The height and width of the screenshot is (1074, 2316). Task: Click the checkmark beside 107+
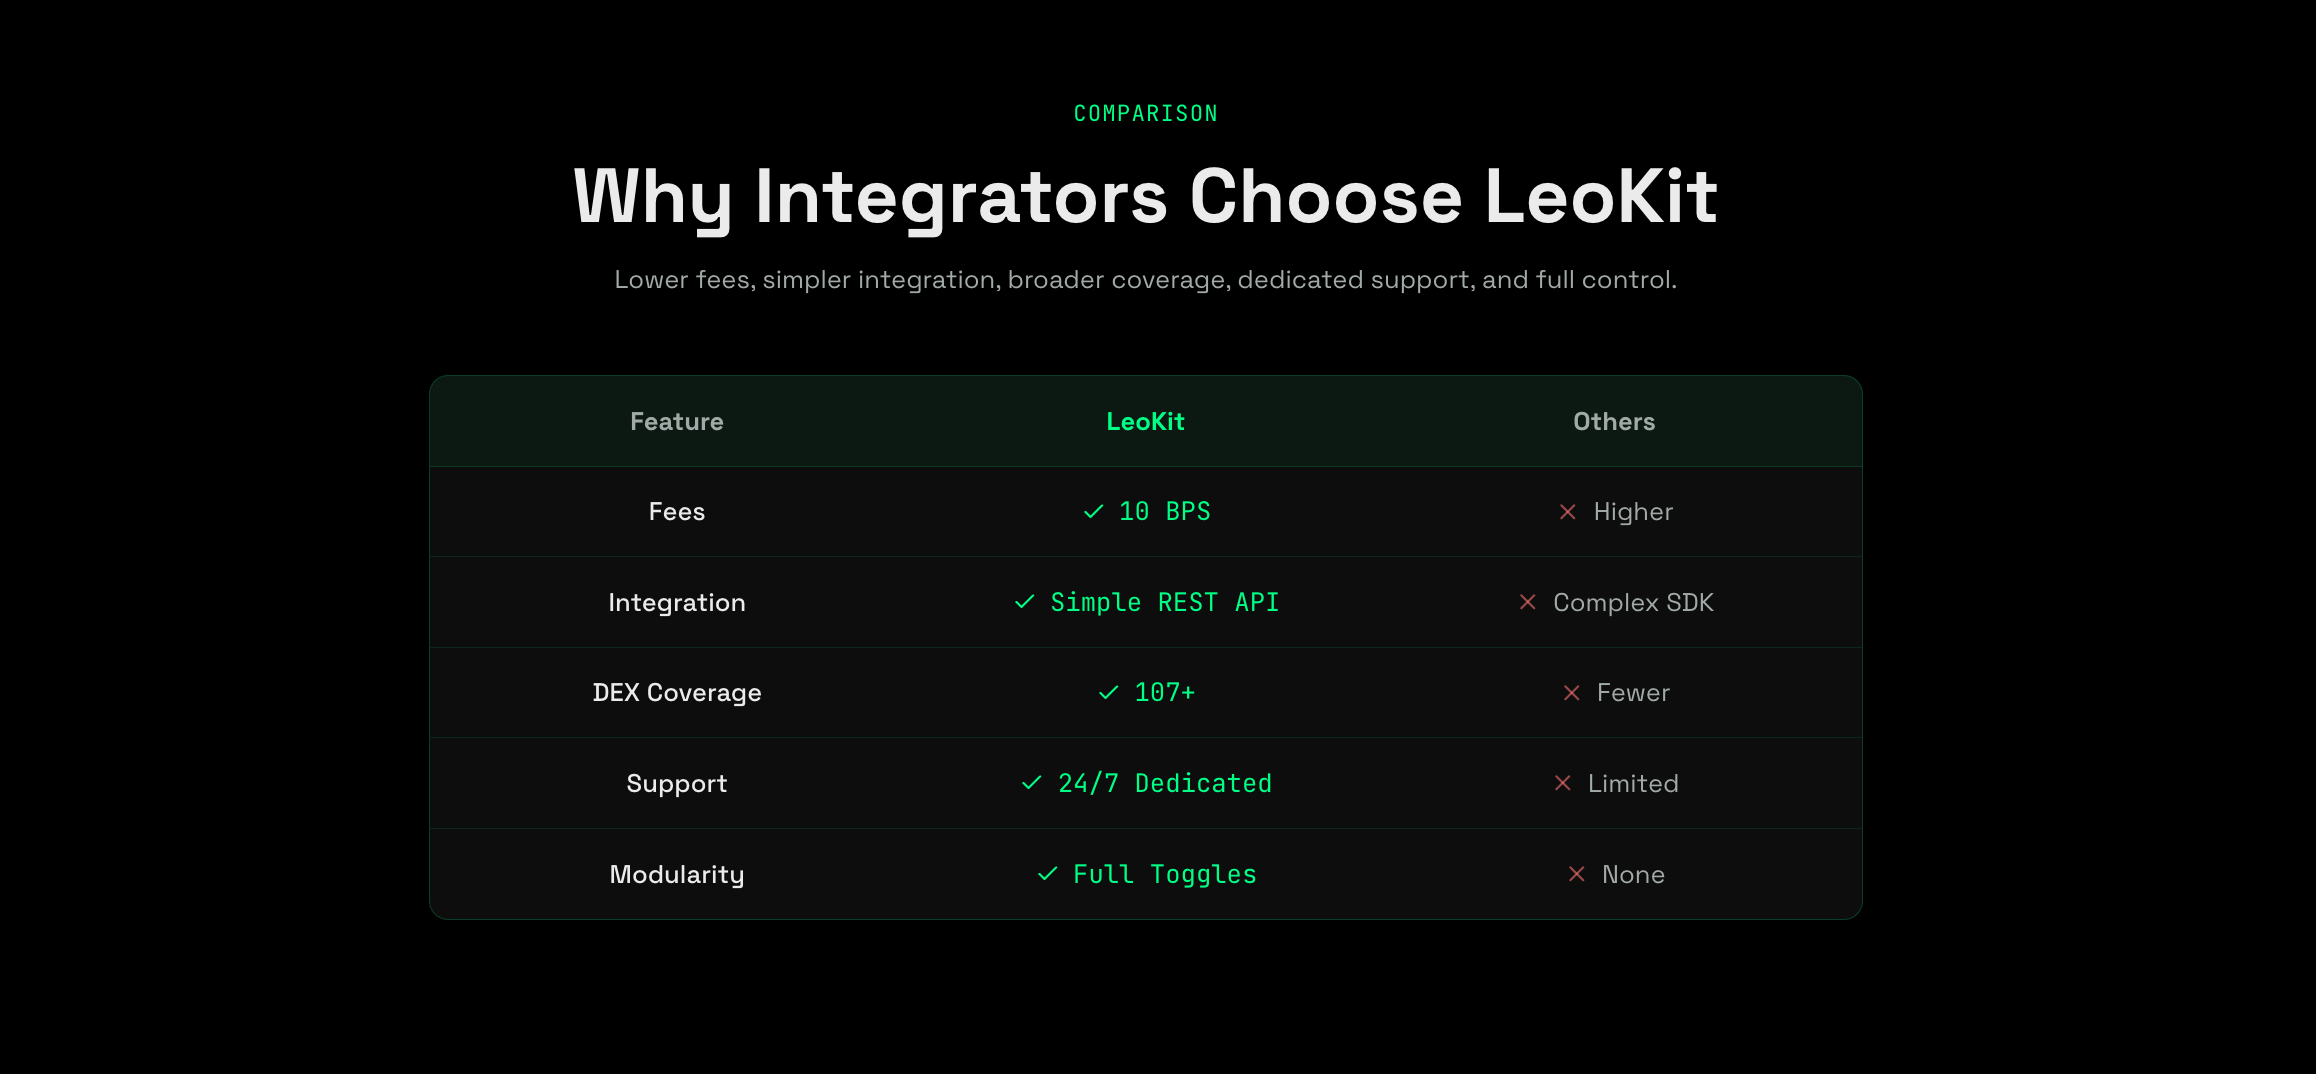point(1108,692)
